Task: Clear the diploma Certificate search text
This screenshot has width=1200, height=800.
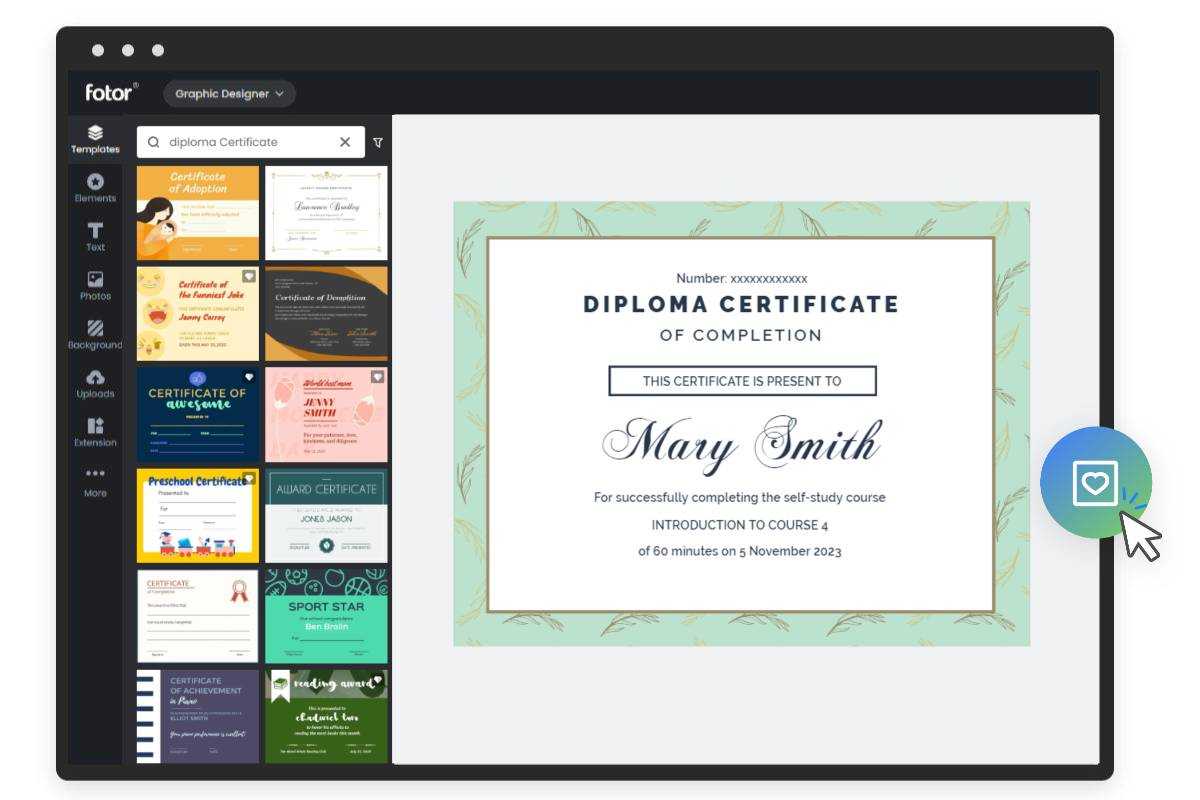Action: pyautogui.click(x=345, y=142)
